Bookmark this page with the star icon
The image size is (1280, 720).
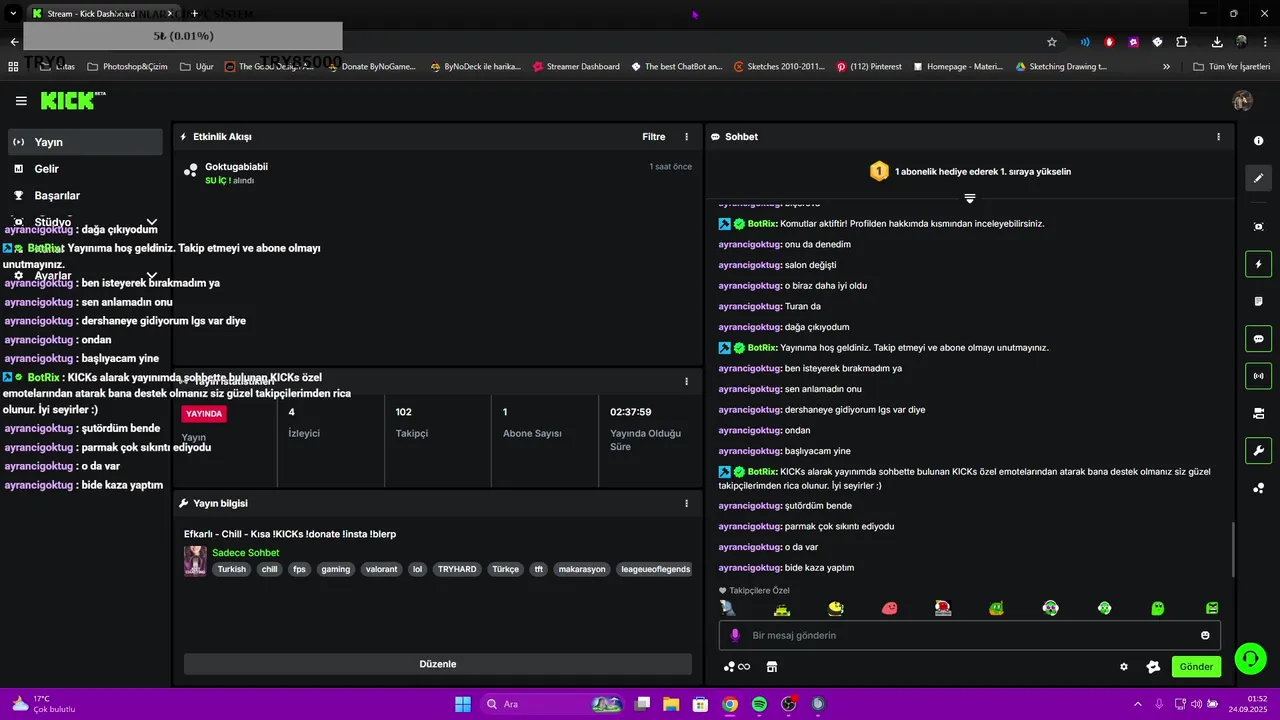click(1052, 42)
